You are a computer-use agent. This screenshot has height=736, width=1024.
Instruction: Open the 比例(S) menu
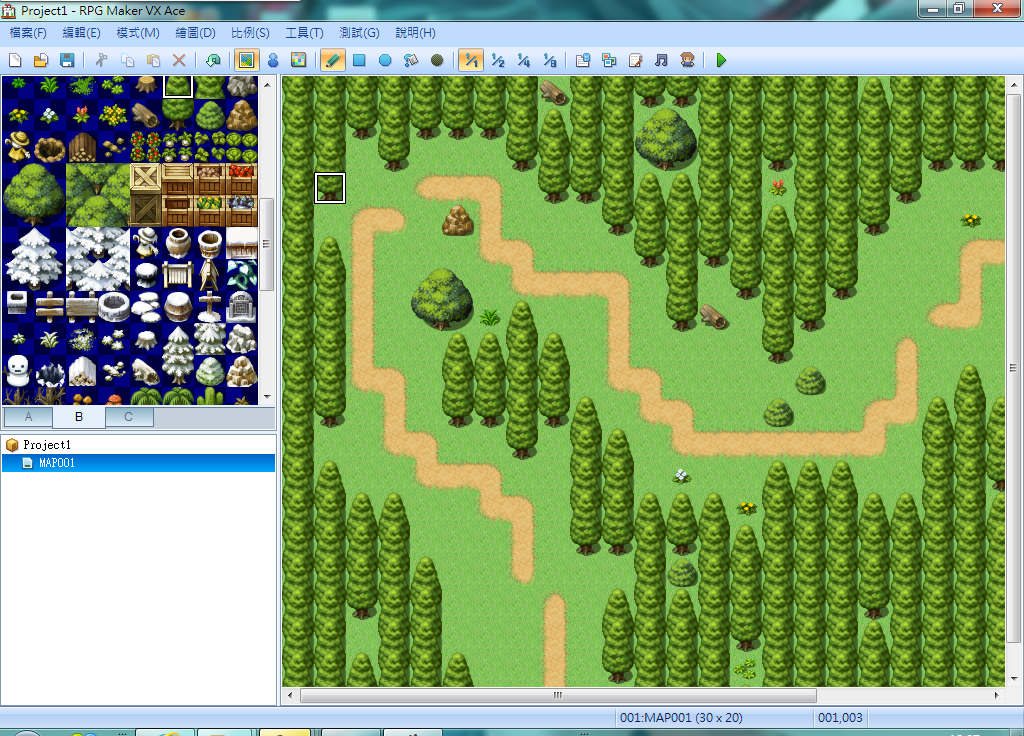coord(250,33)
